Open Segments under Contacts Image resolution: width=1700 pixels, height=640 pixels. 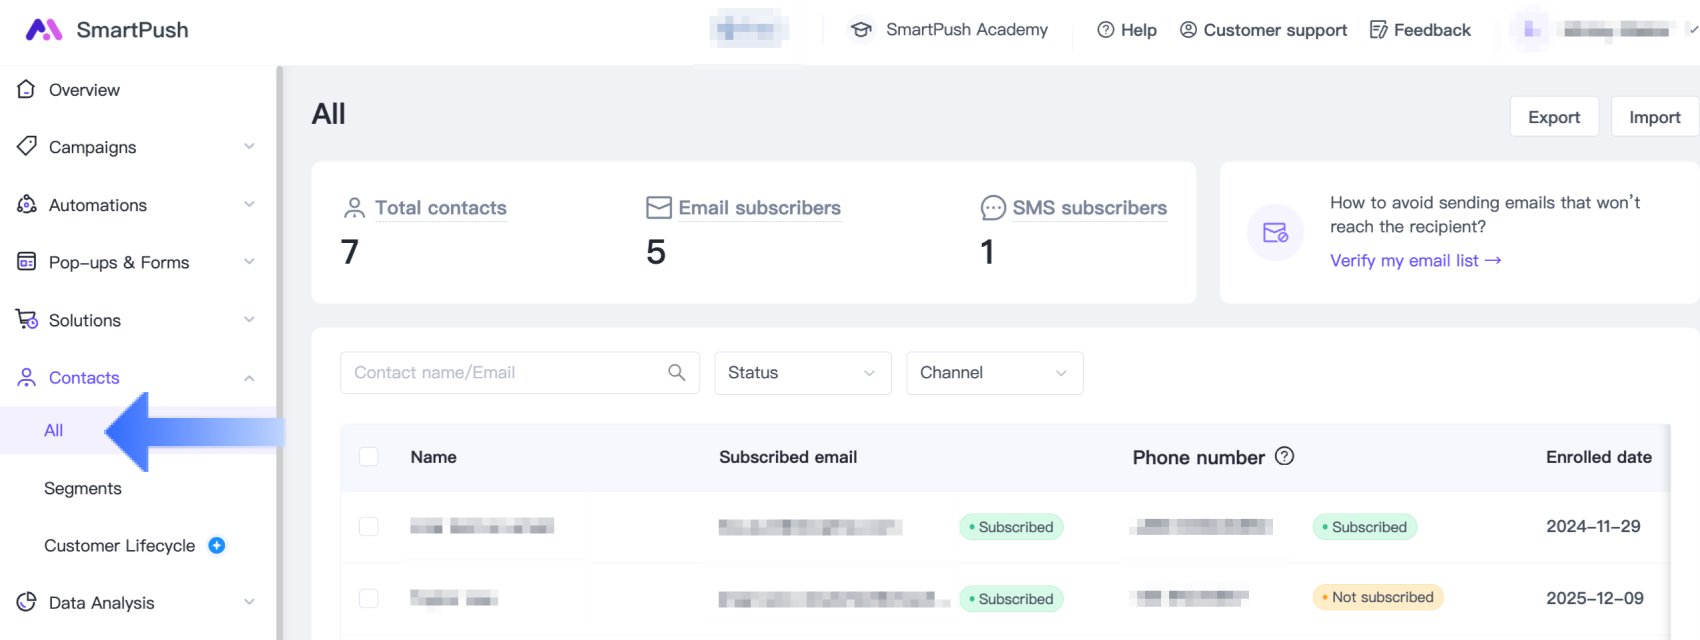point(83,488)
